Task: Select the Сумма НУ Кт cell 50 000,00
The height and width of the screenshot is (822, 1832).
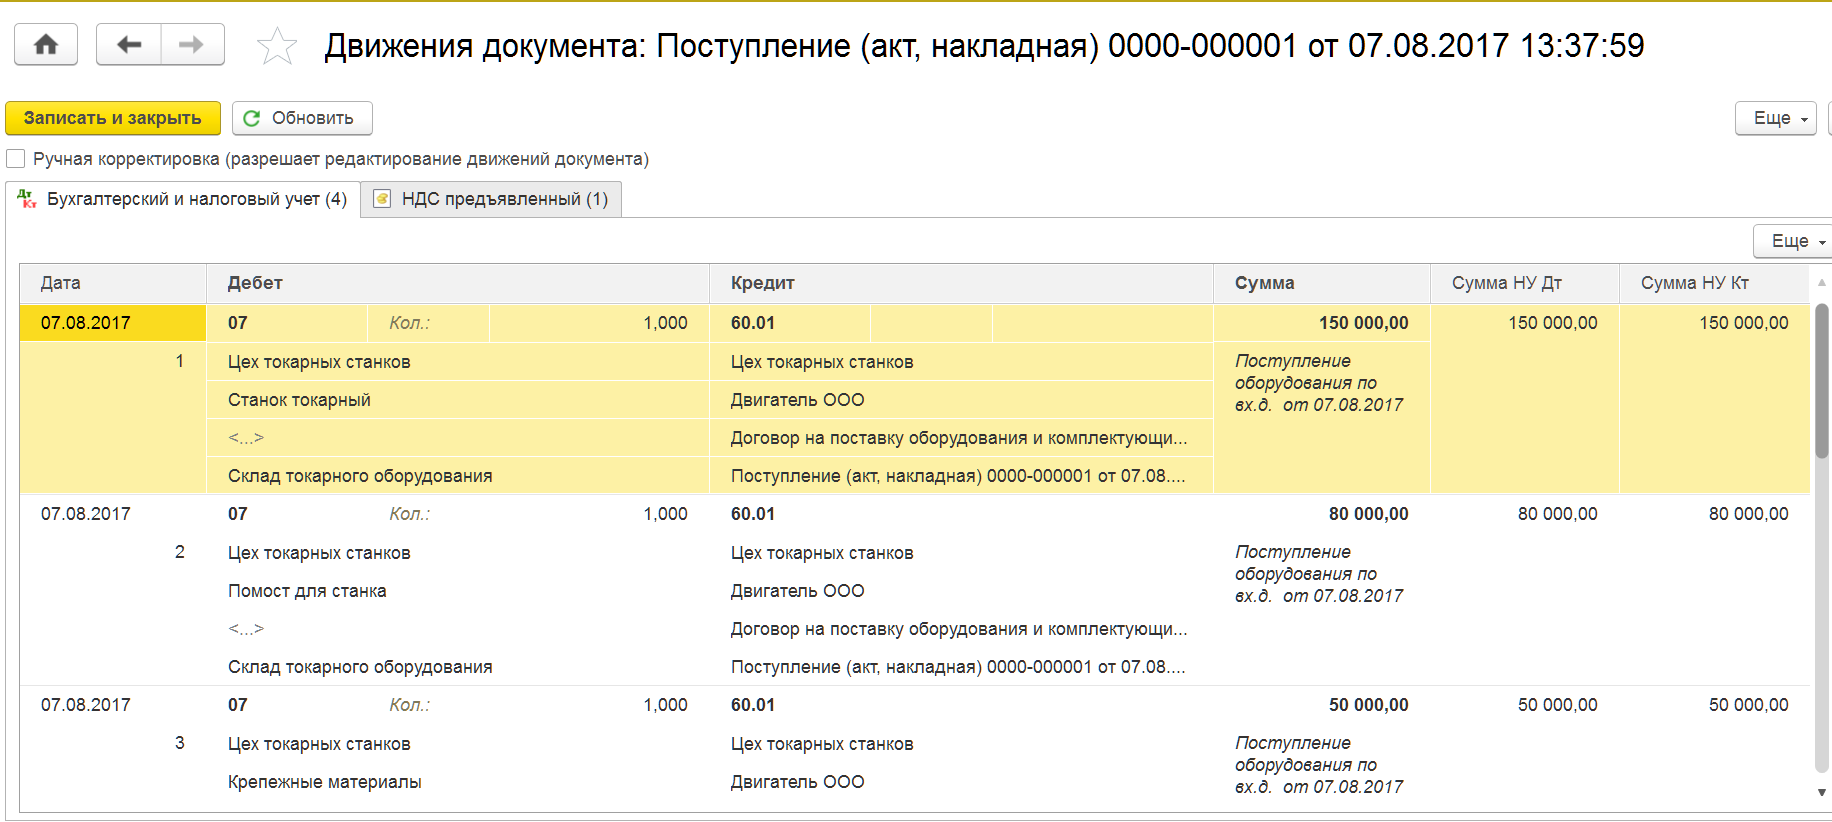Action: pos(1714,705)
